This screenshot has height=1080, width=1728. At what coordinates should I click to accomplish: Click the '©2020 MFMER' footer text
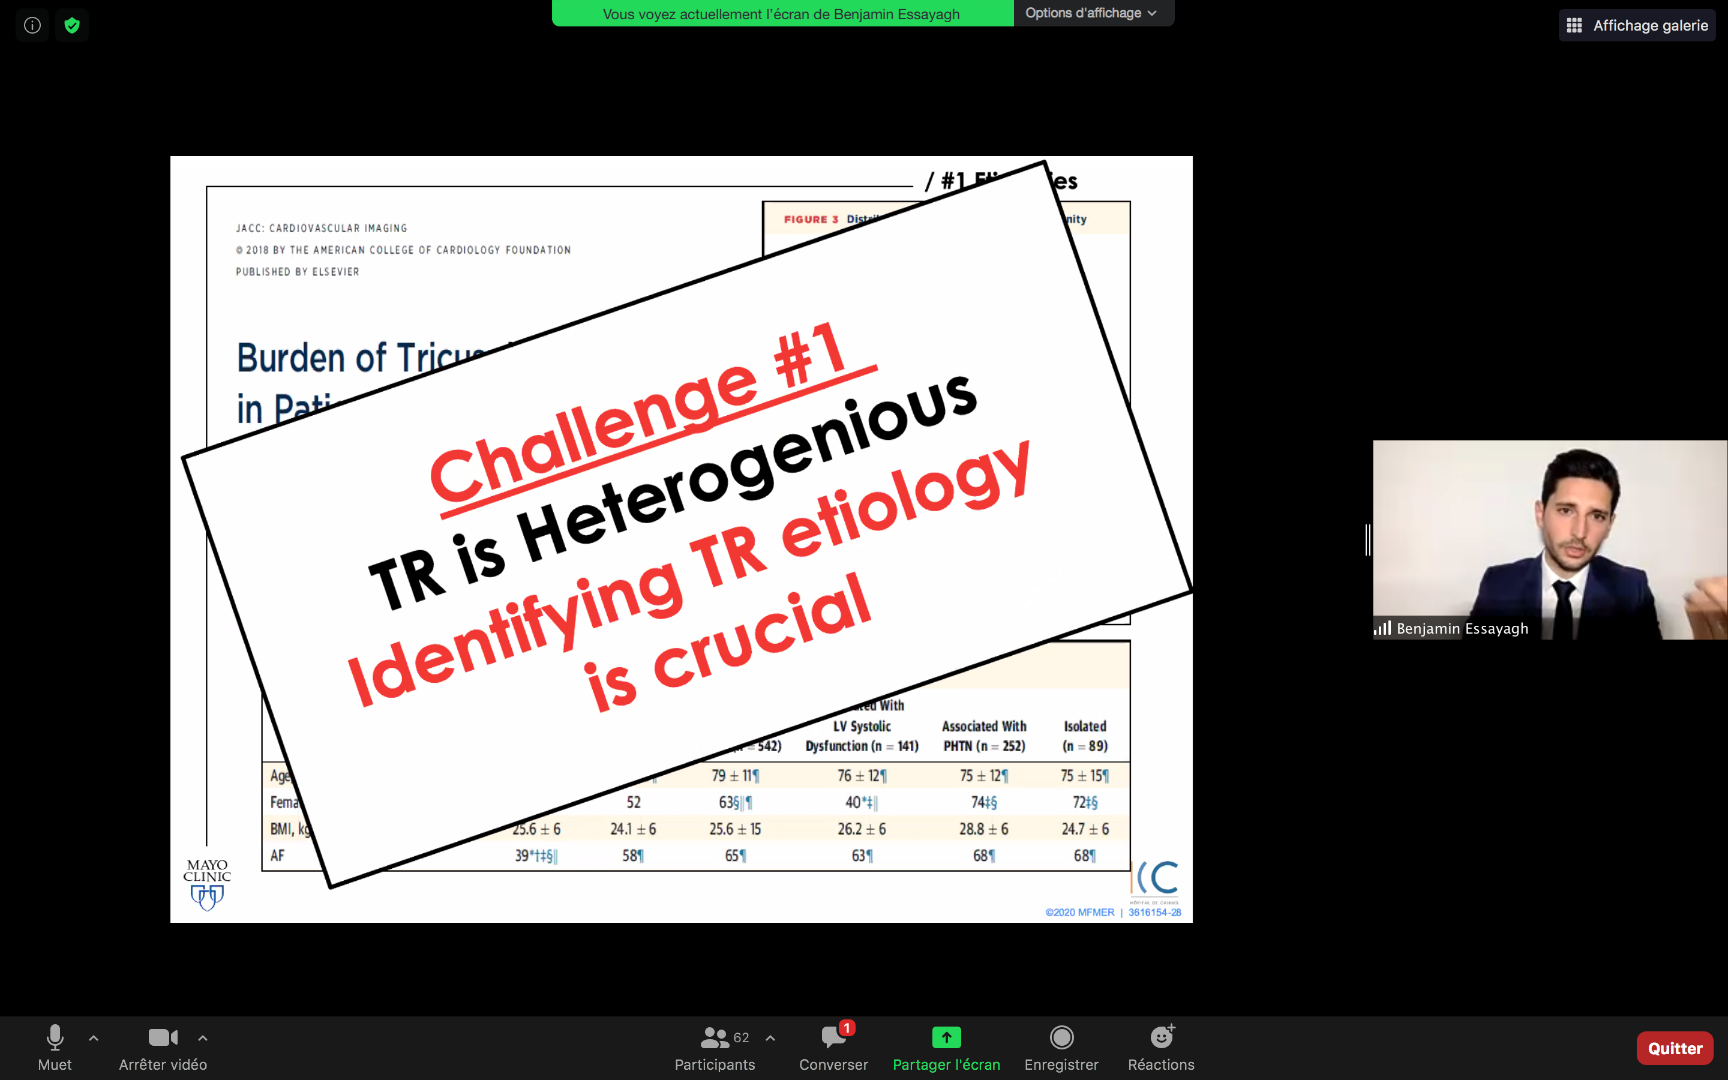coord(1080,912)
